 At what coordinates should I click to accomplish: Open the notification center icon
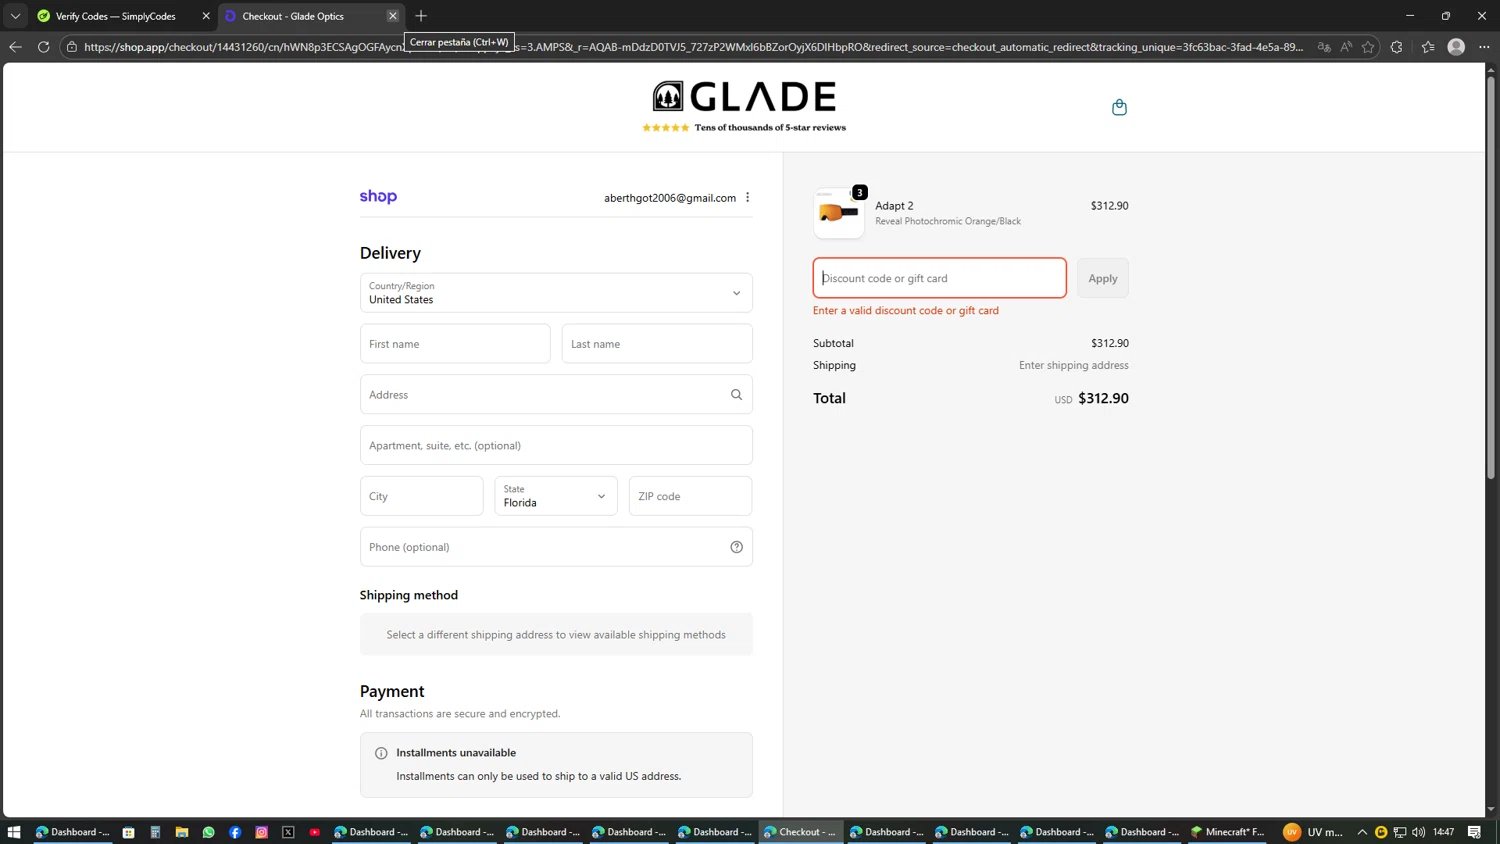[1475, 832]
